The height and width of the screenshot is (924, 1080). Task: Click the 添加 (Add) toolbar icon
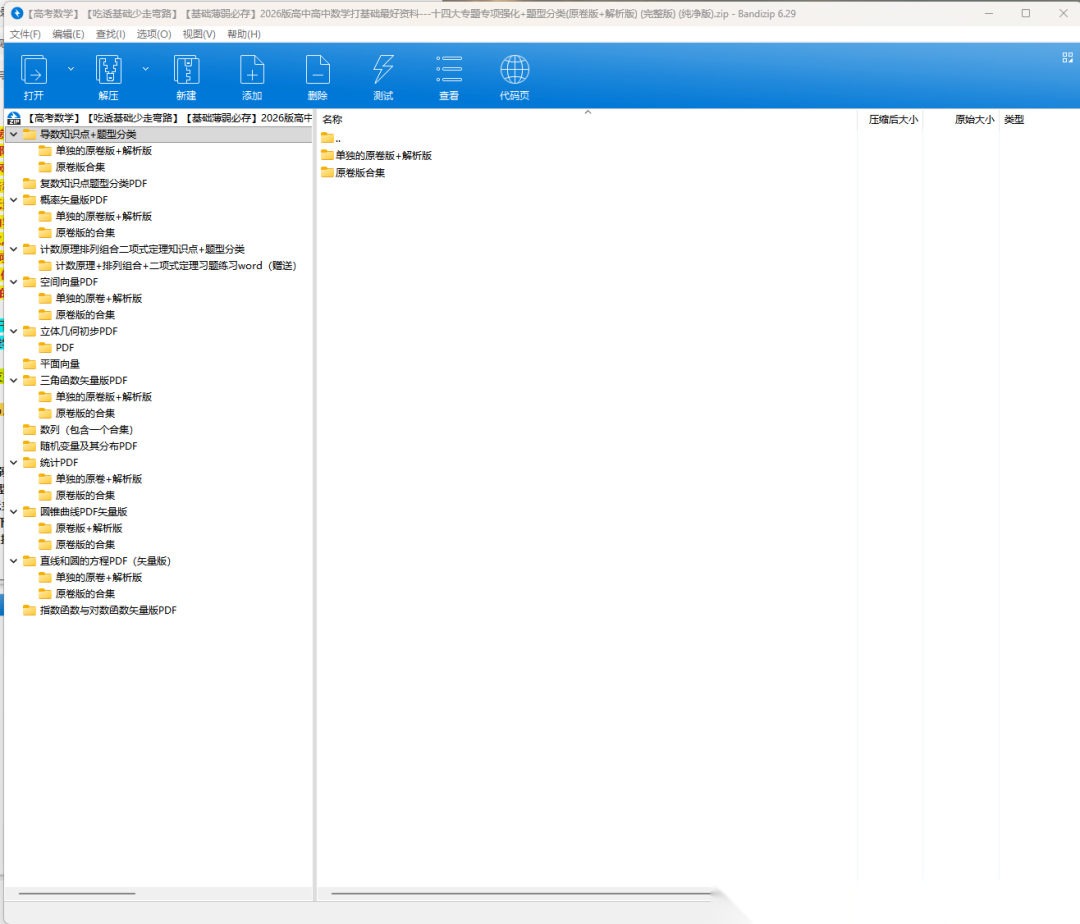click(252, 71)
